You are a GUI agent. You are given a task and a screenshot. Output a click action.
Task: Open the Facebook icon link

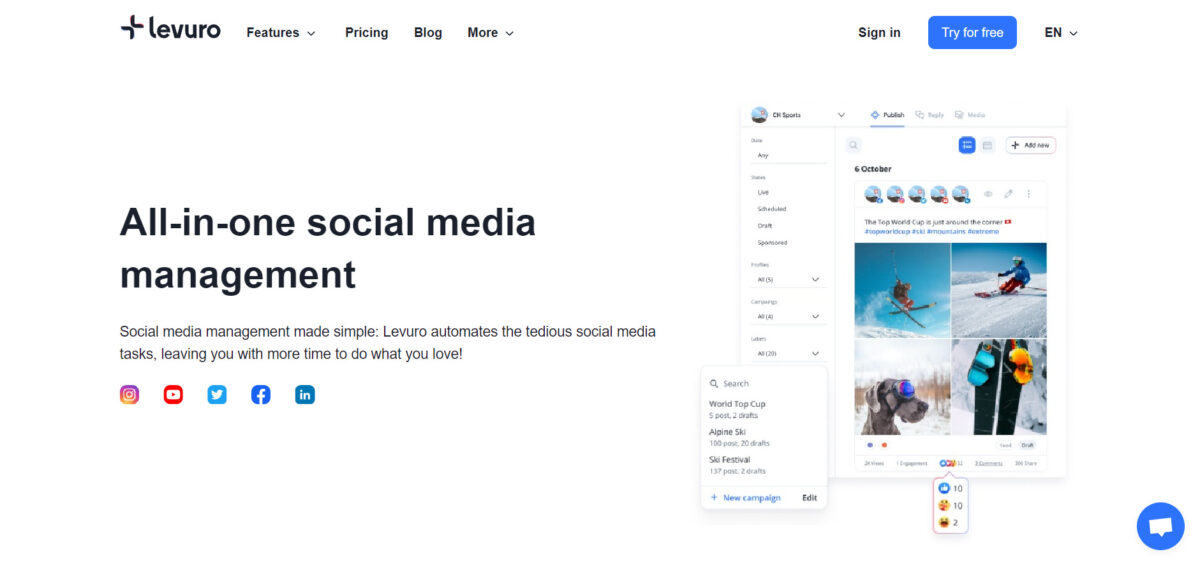[261, 394]
